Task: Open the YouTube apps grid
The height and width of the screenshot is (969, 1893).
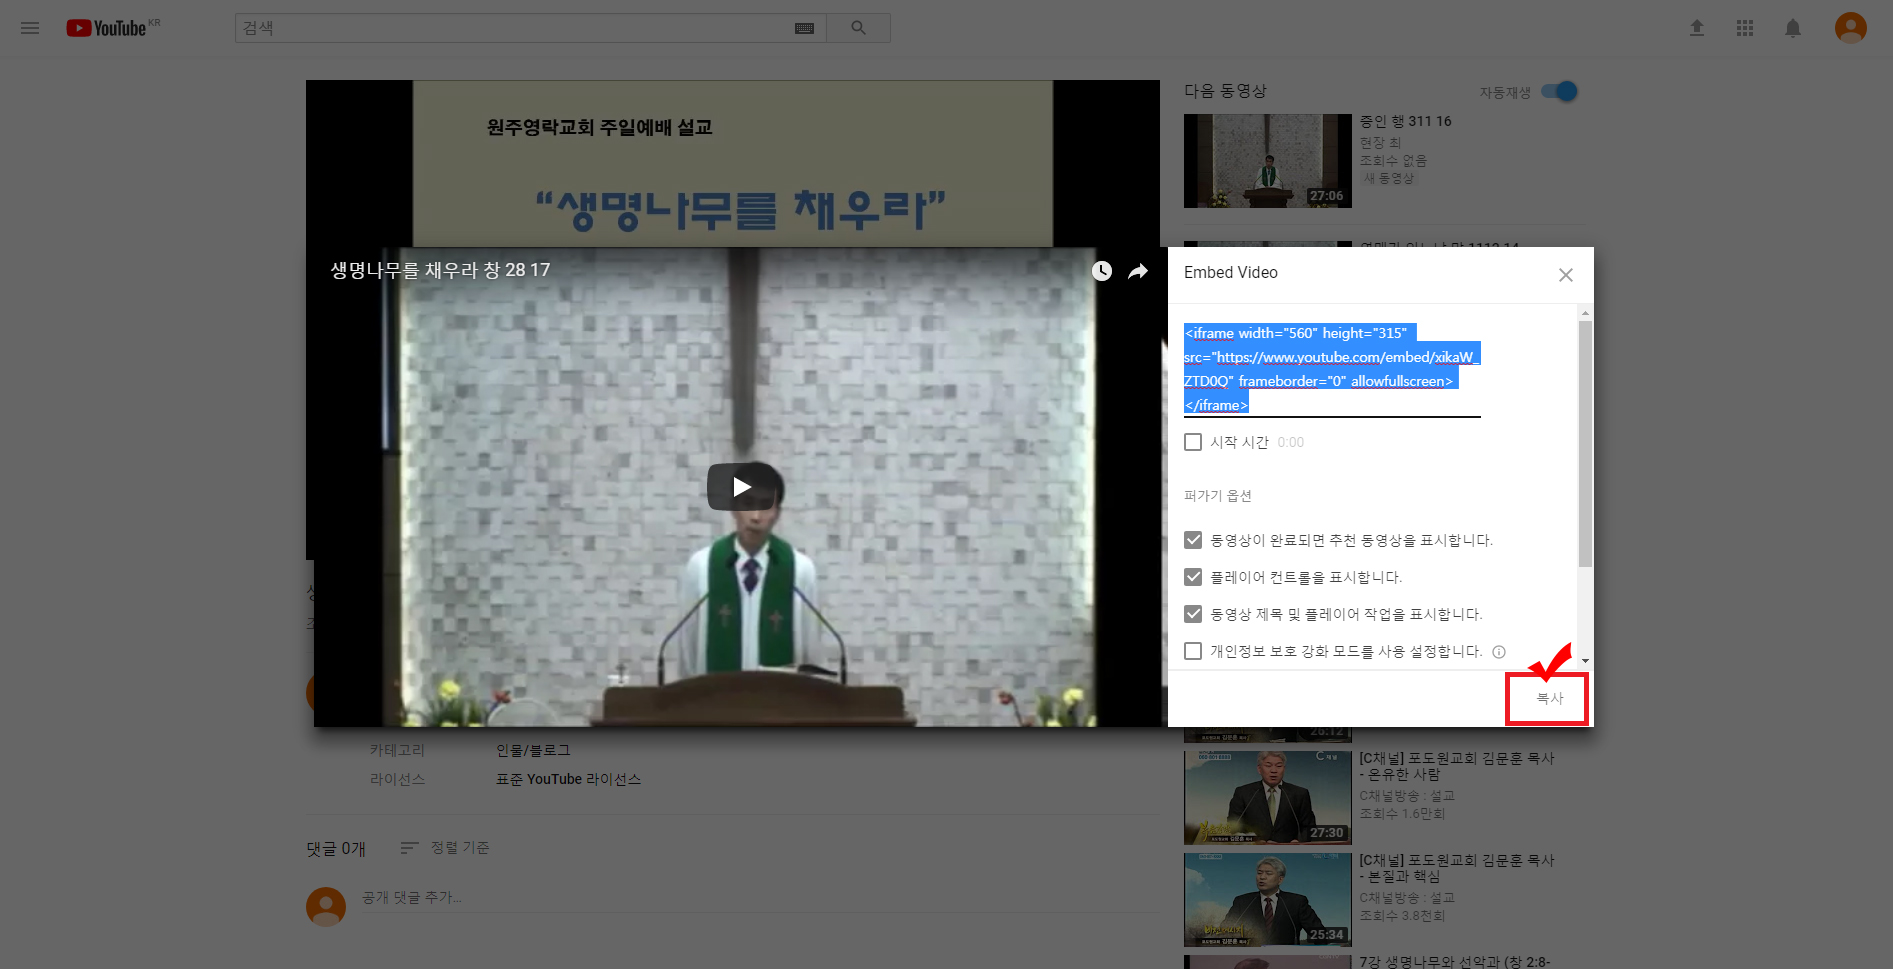Action: [x=1744, y=28]
